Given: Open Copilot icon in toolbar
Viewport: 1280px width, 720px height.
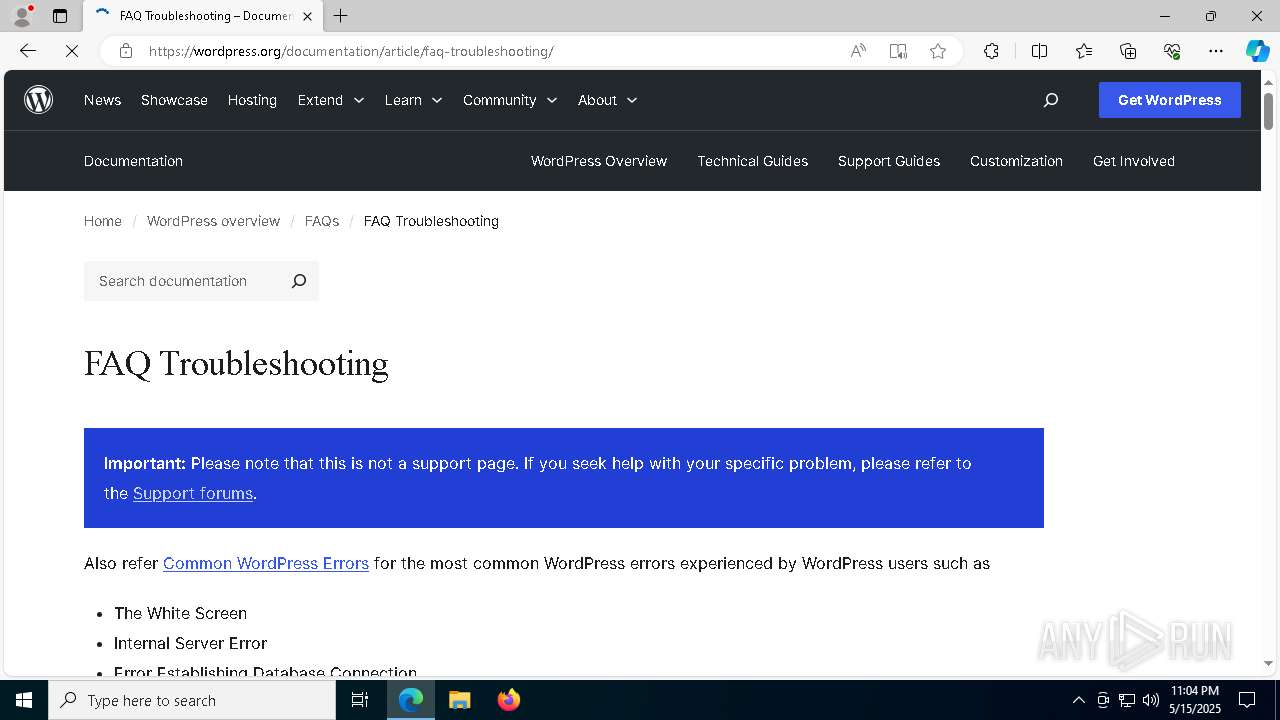Looking at the screenshot, I should coord(1257,51).
